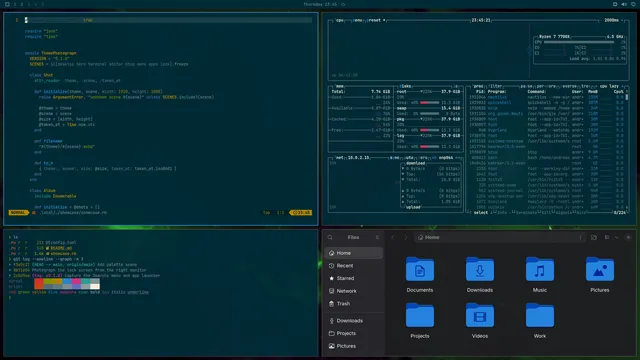This screenshot has height=360, width=640.
Task: Open the btop menu option
Action: 358,20
